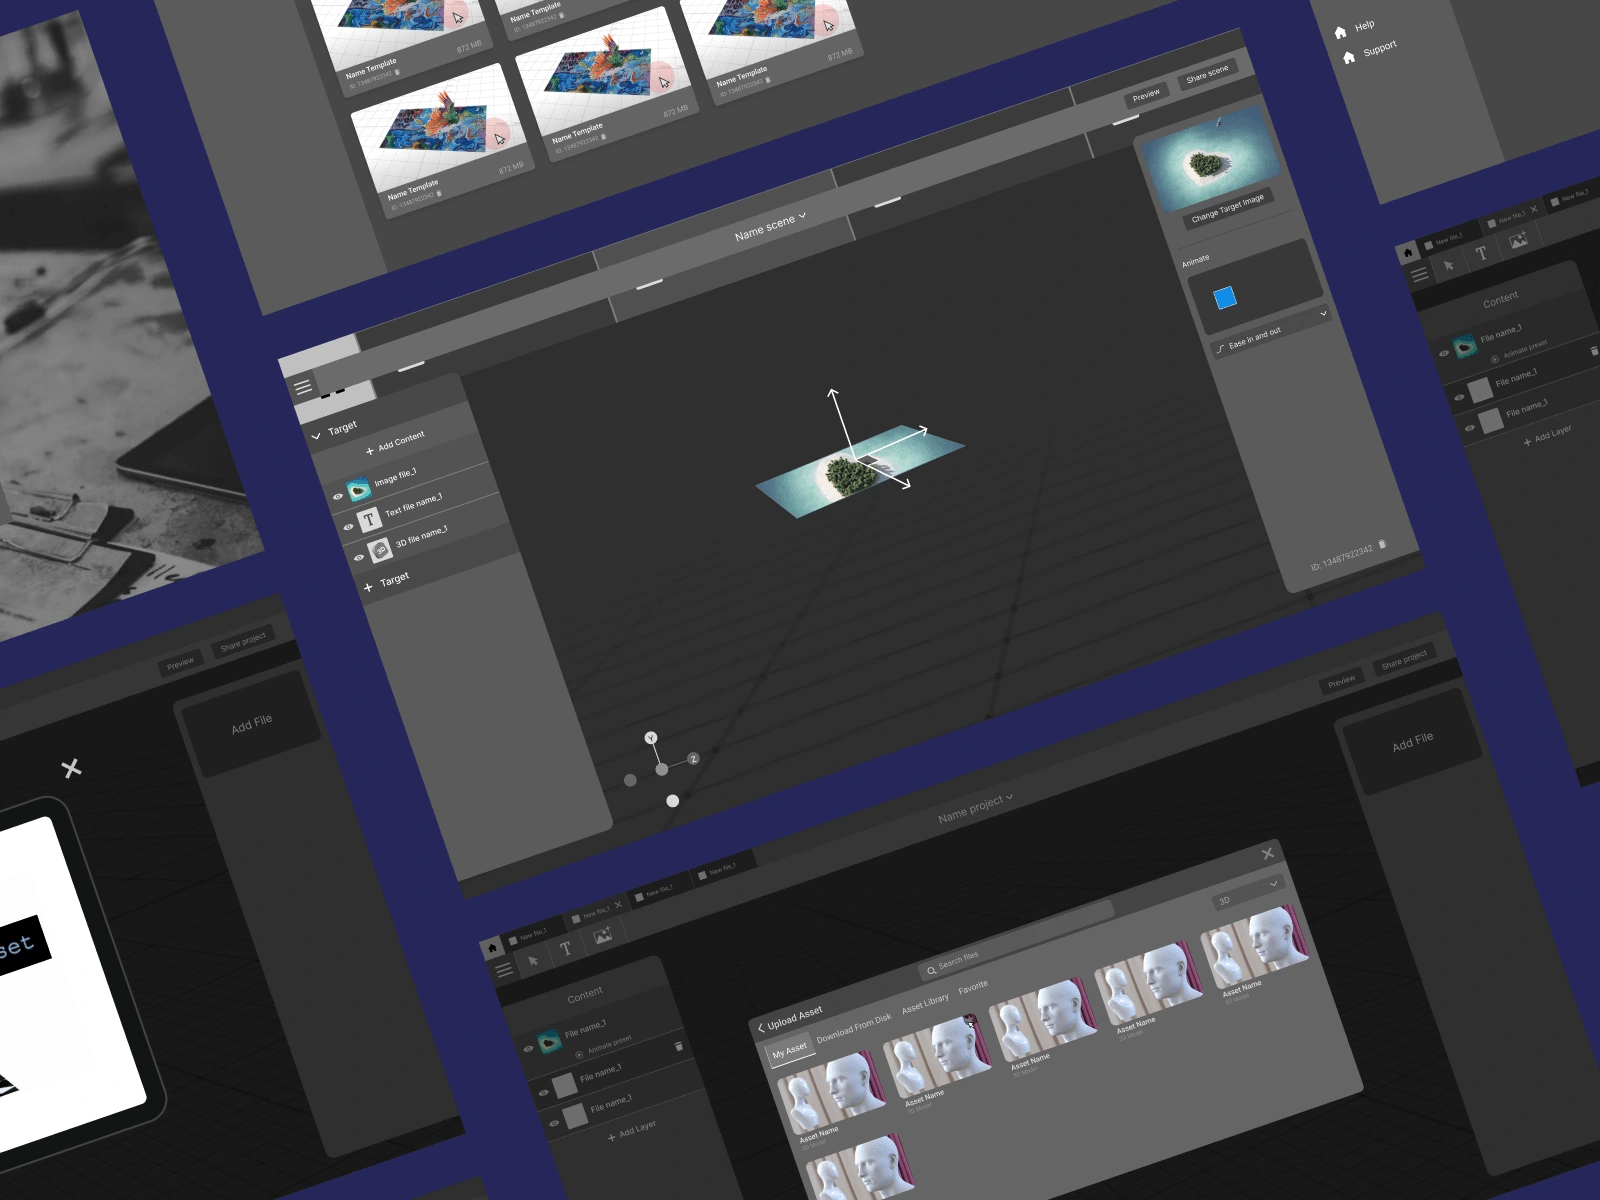Toggle eye of third File name_1 layer, bottom editor
Viewport: 1600px width, 1200px height.
(554, 1123)
